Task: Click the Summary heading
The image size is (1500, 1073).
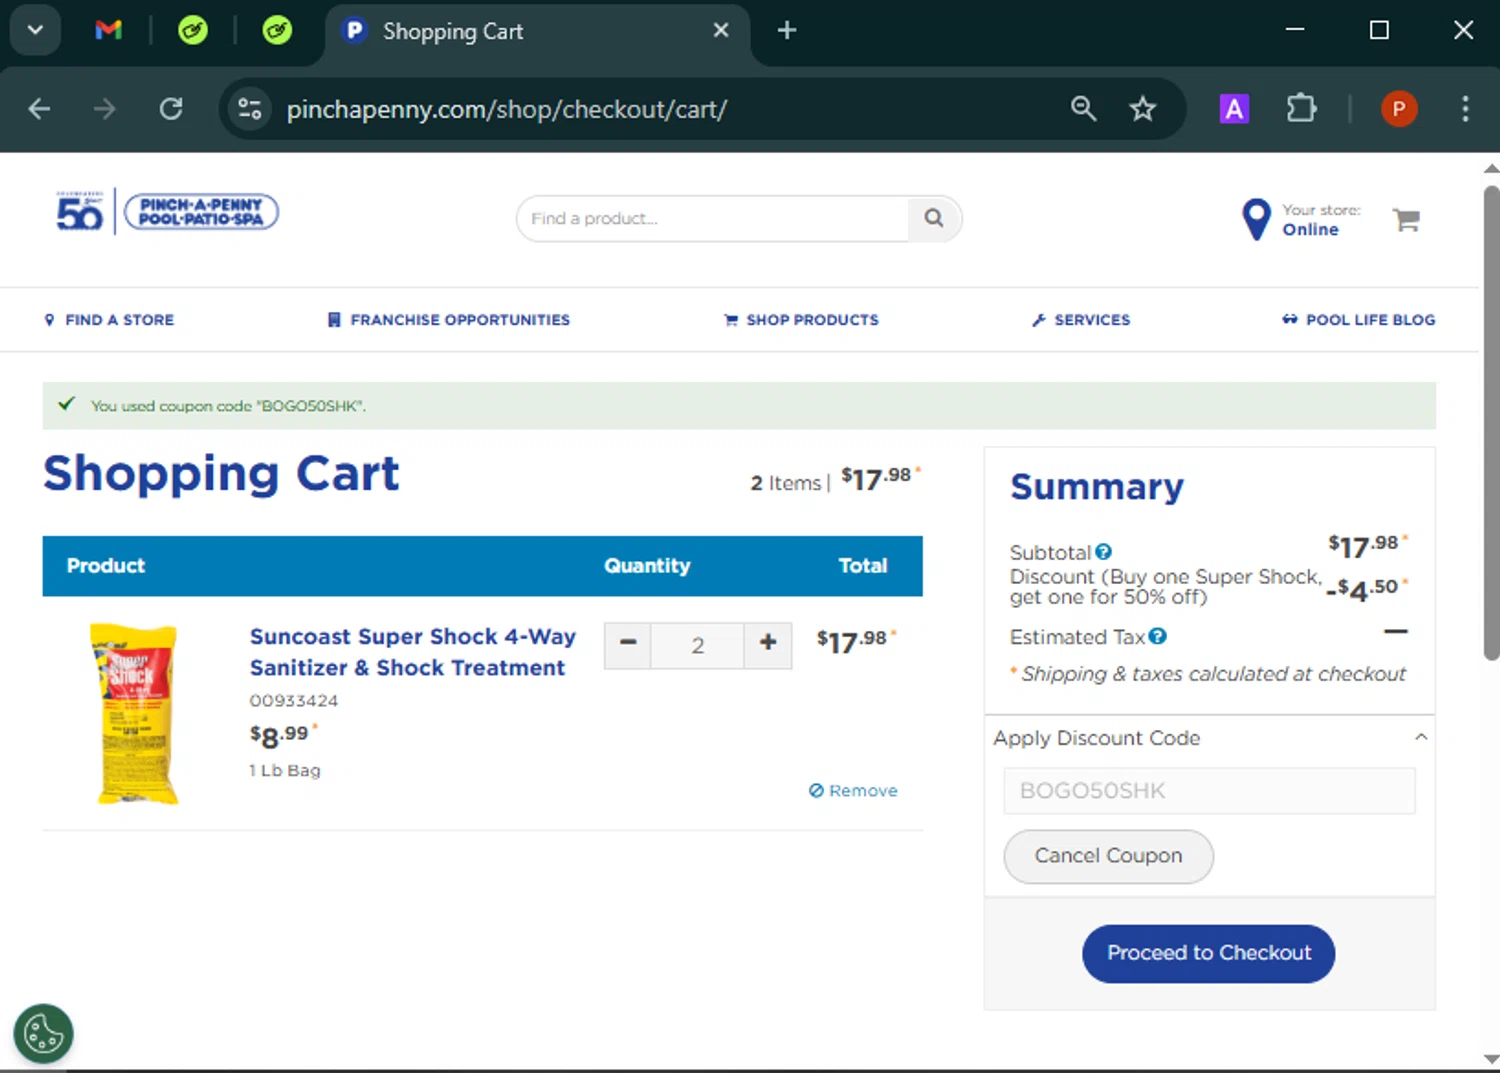Action: pos(1097,486)
